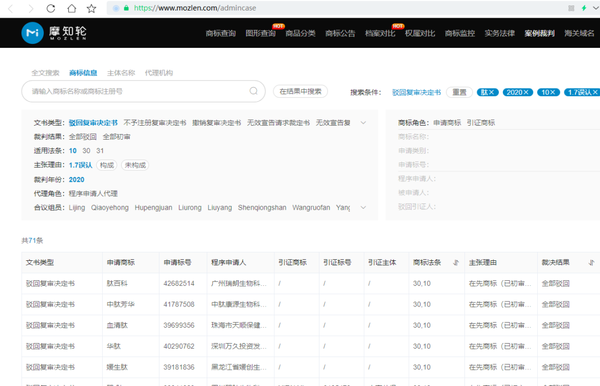The image size is (600, 386).
Task: Open the browser dropdown arrow at top right
Action: click(595, 8)
